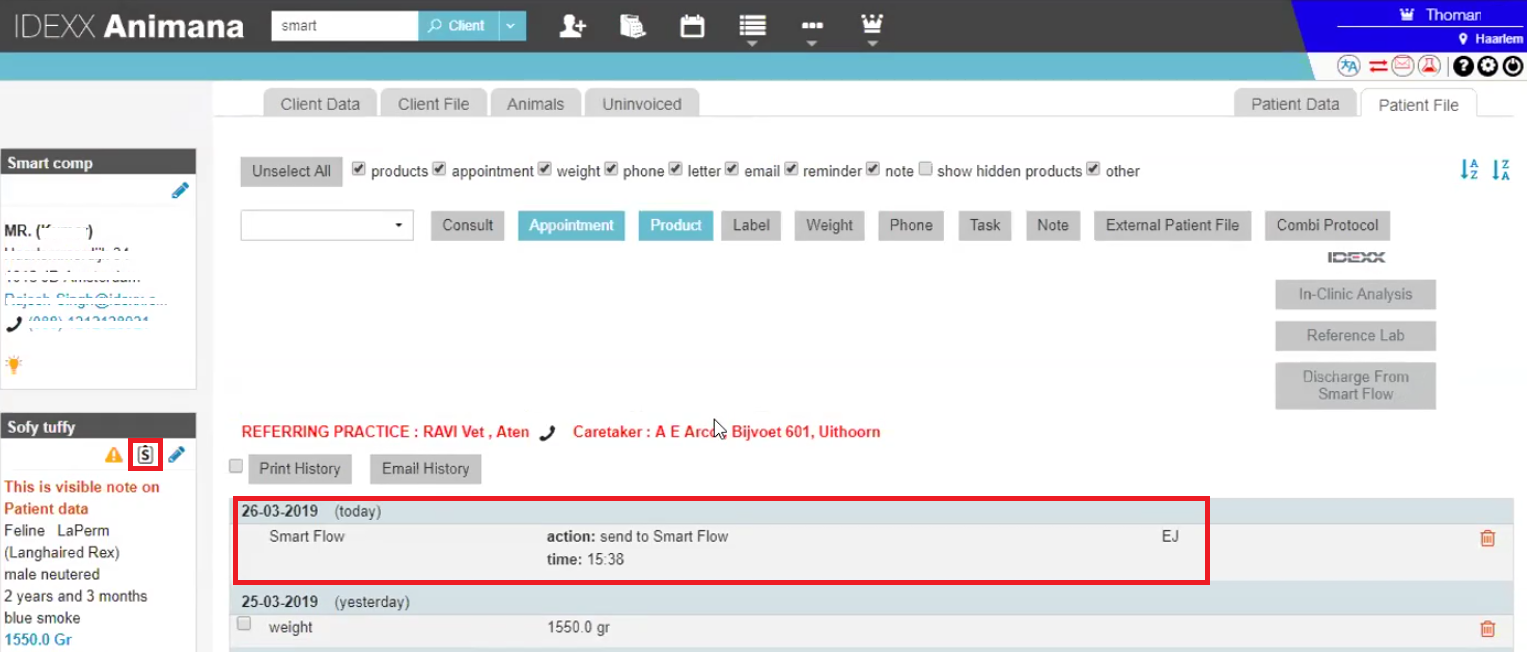
Task: Toggle the letter filter checkbox
Action: coord(676,169)
